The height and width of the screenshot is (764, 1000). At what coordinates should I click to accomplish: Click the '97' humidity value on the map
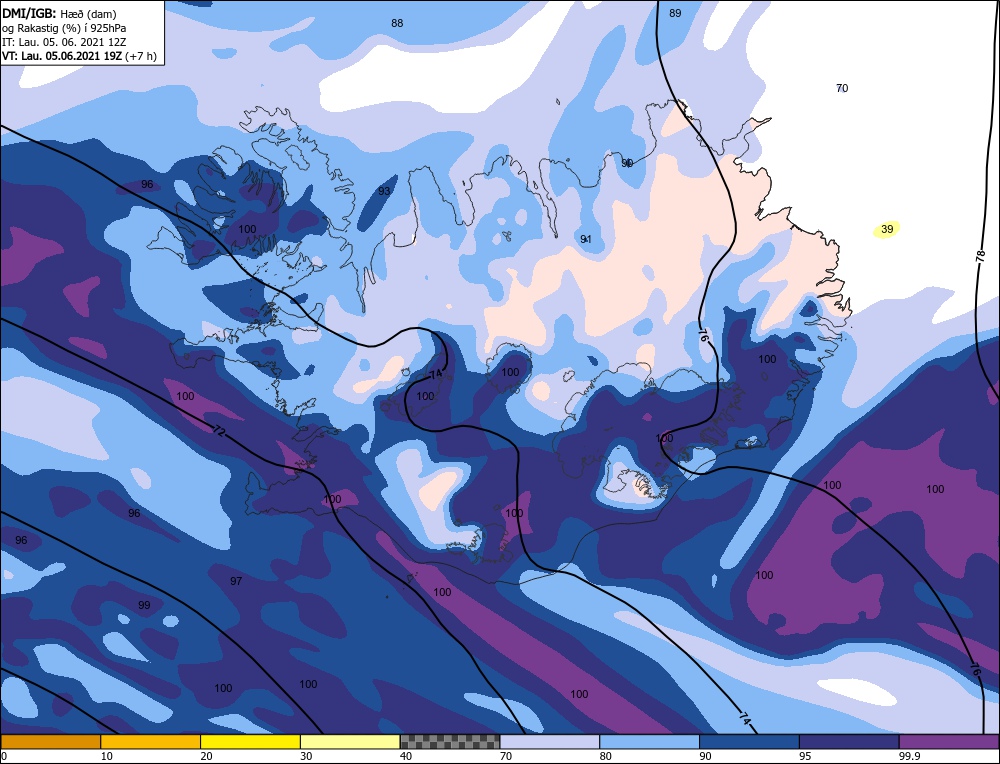(236, 581)
